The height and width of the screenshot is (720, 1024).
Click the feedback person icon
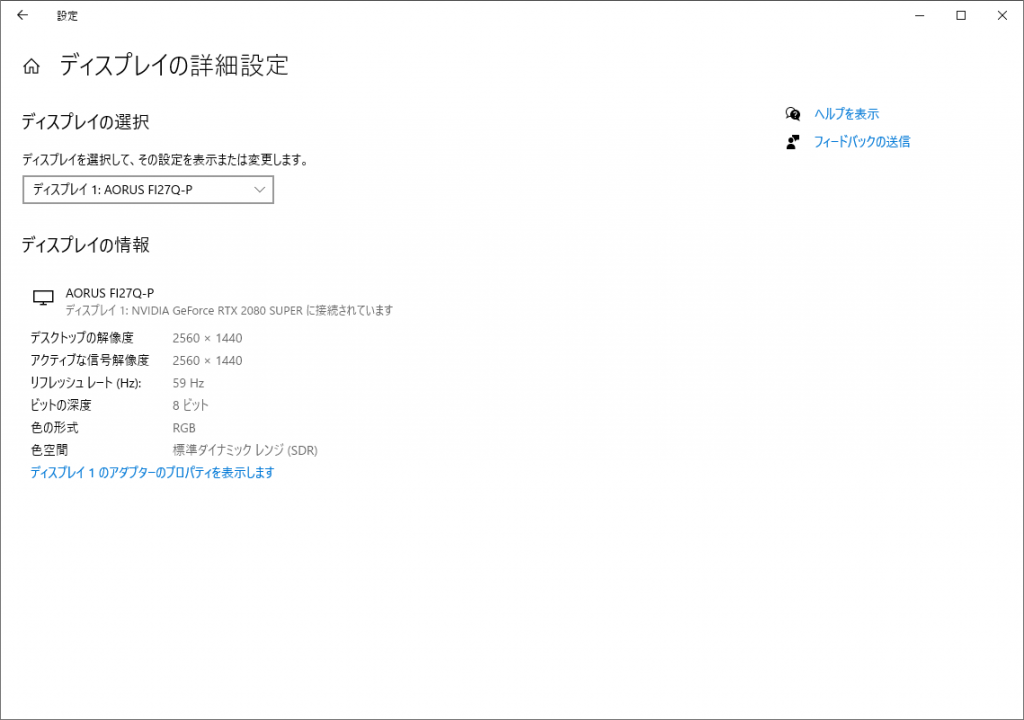pos(793,142)
